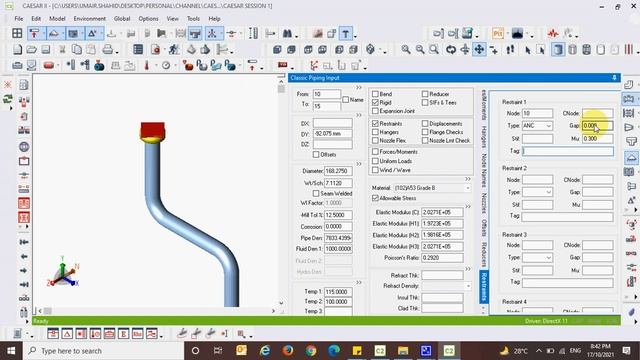Expand chevron beside From/To section
Viewport: 640px width, 360px height.
[359, 88]
